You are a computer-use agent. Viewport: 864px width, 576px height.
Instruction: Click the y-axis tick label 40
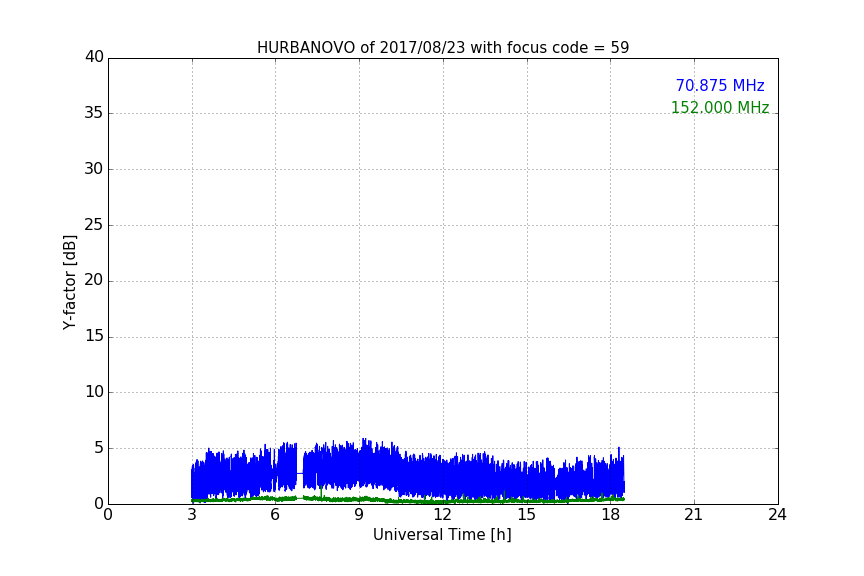click(x=94, y=57)
